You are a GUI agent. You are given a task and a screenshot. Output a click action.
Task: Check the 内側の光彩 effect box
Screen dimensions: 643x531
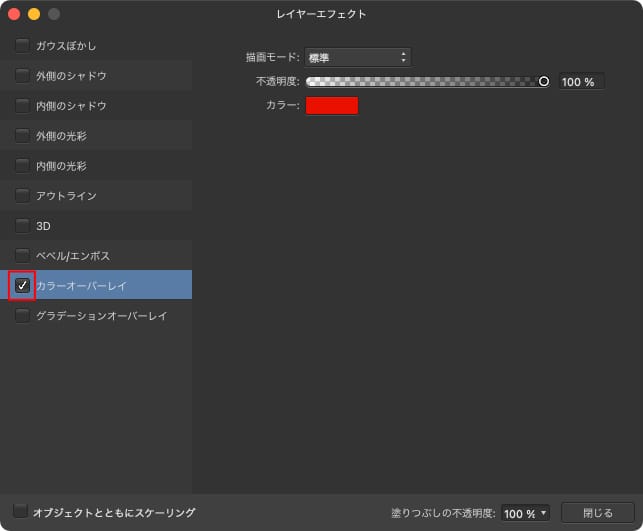tap(22, 165)
